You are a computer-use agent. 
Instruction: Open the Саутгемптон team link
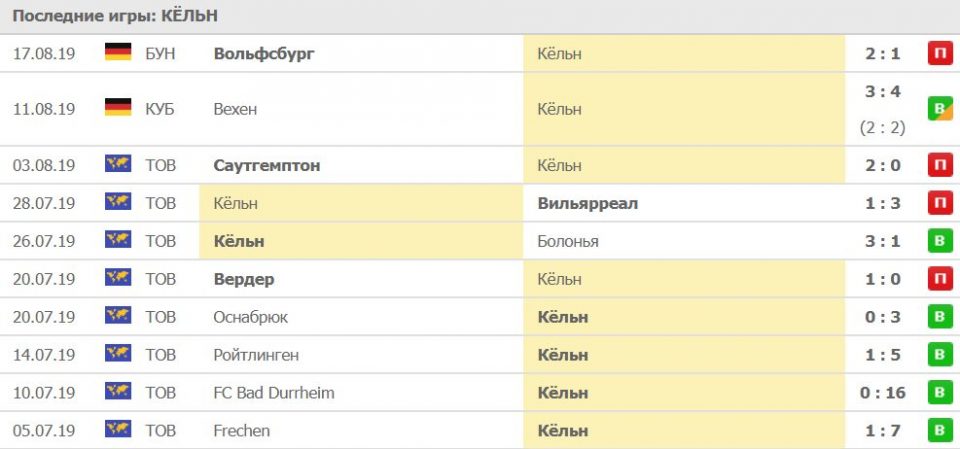[267, 165]
